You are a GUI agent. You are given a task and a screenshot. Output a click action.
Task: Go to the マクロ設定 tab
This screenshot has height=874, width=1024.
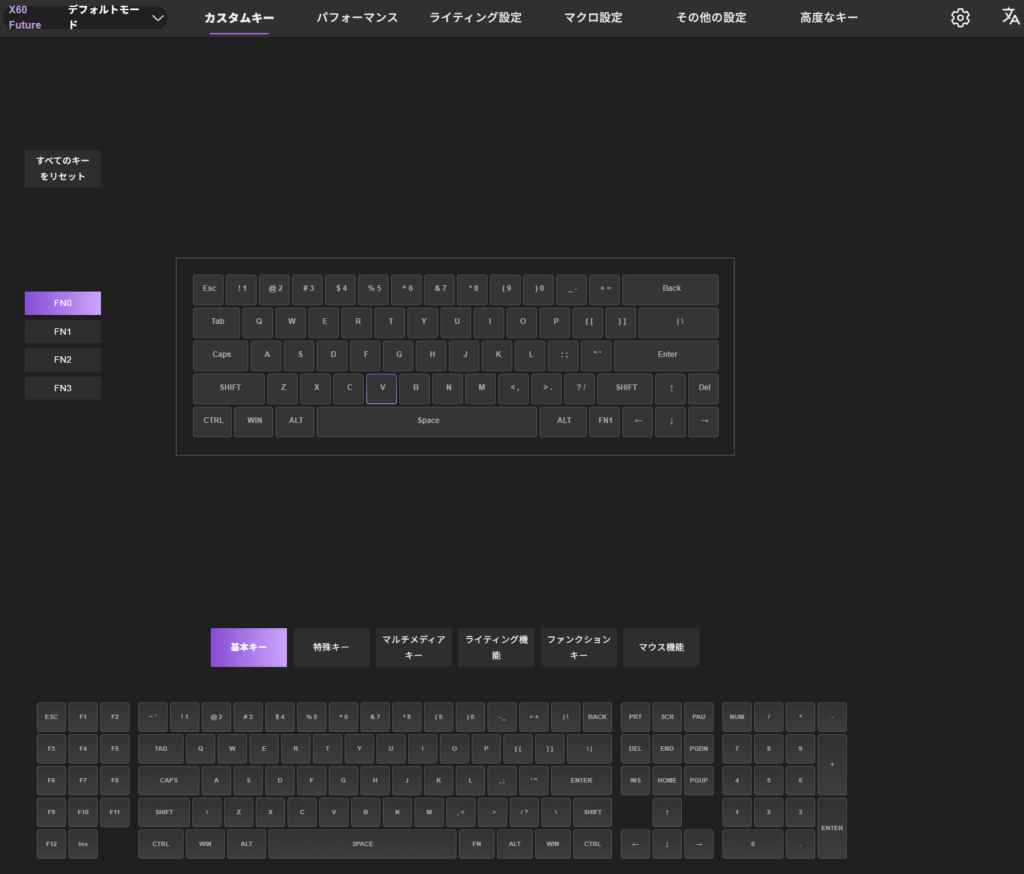click(593, 18)
